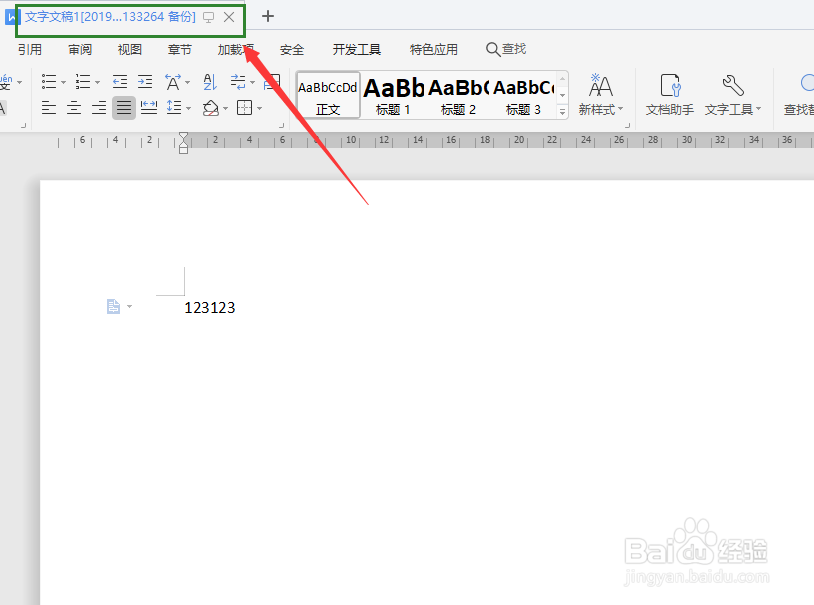
Task: Toggle justify alignment
Action: pos(124,108)
